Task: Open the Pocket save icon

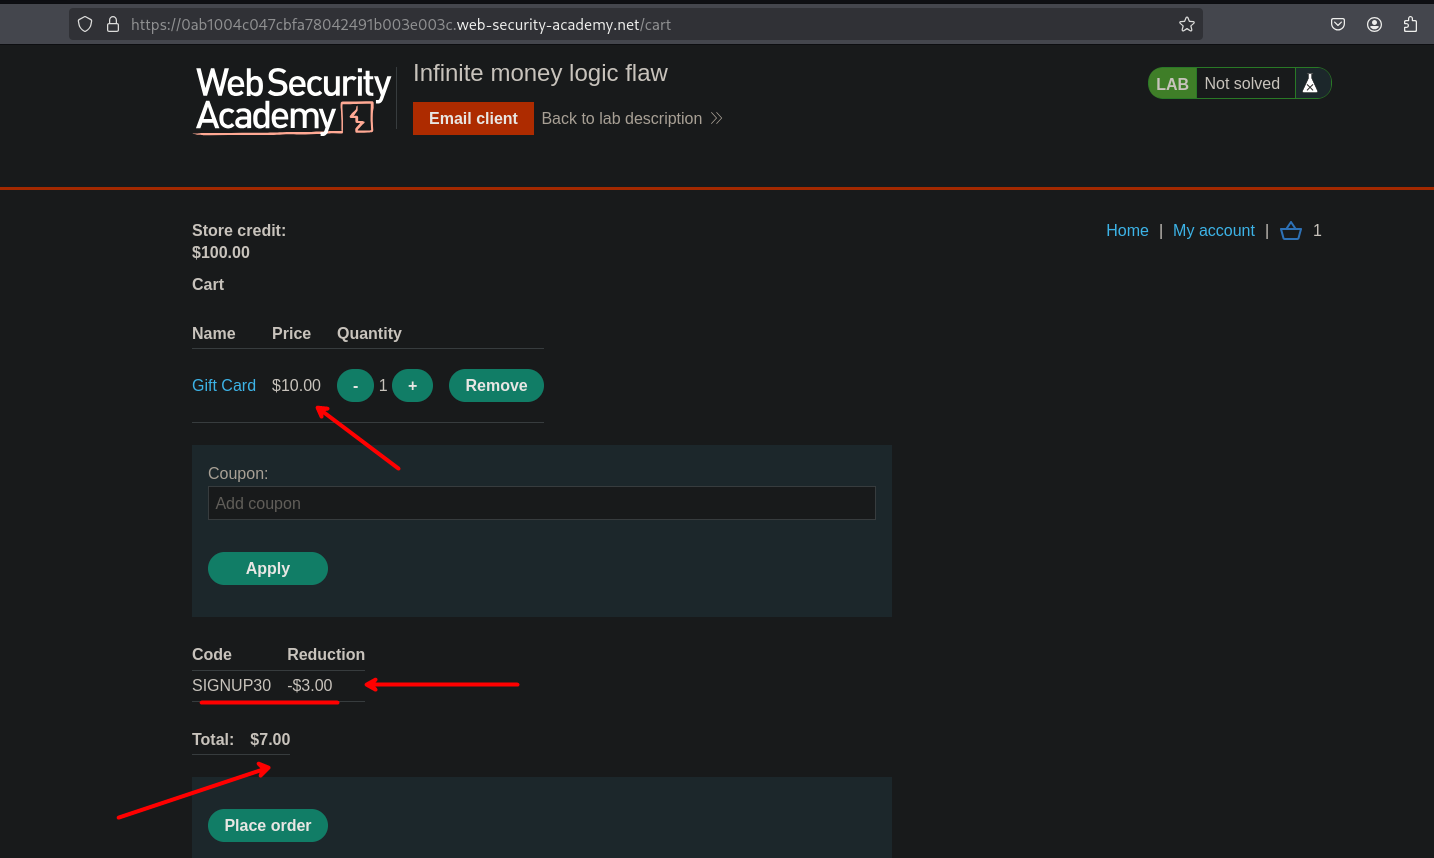Action: coord(1338,24)
